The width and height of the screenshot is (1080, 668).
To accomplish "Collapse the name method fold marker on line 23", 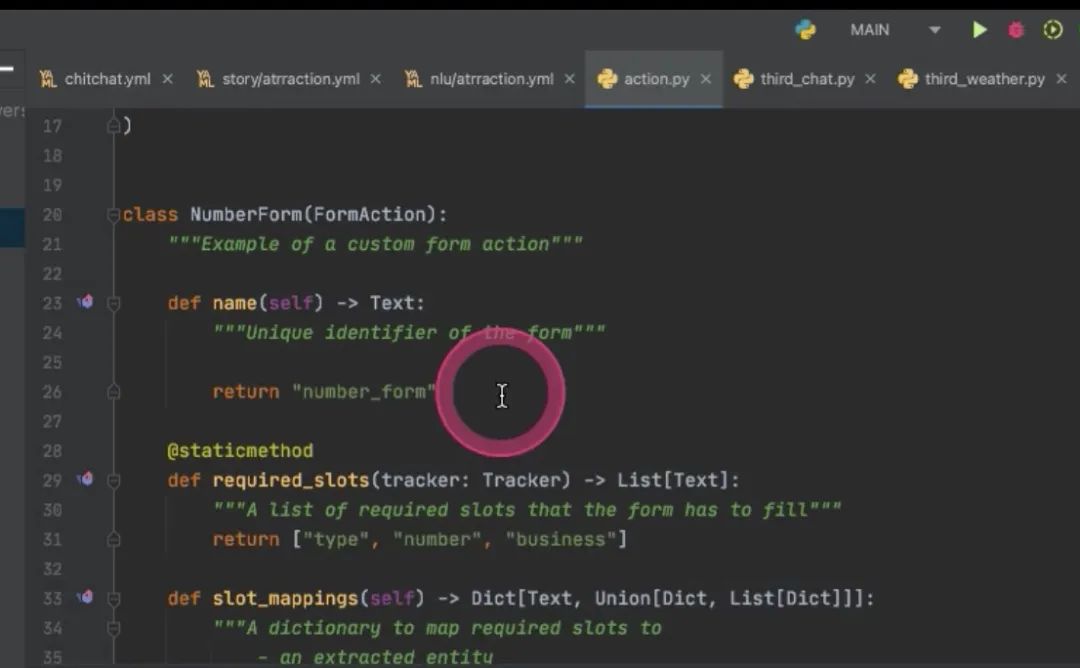I will coord(114,303).
